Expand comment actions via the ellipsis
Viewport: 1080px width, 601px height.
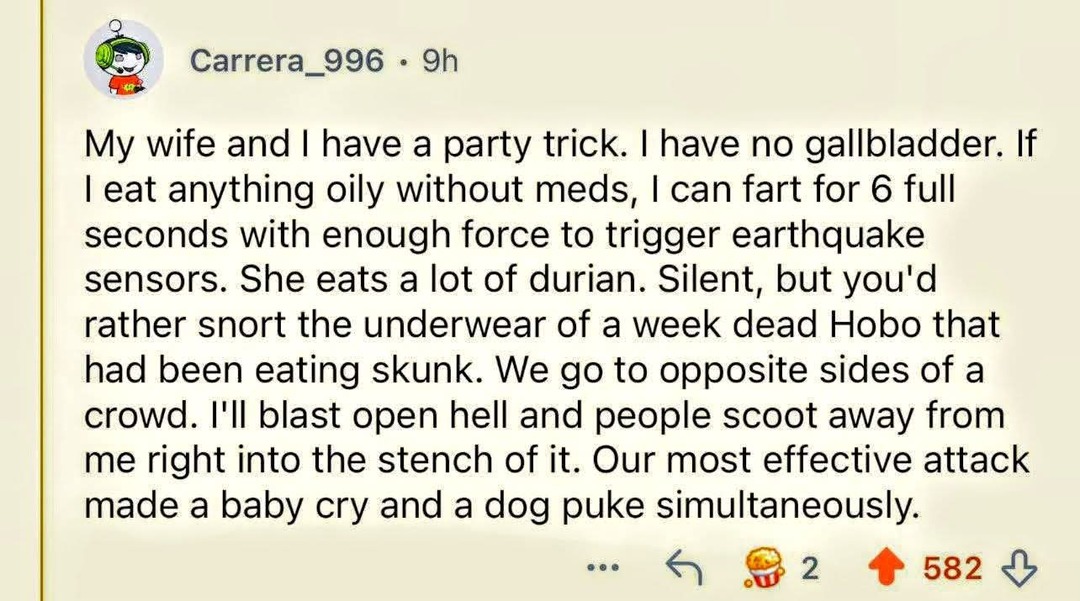point(603,567)
